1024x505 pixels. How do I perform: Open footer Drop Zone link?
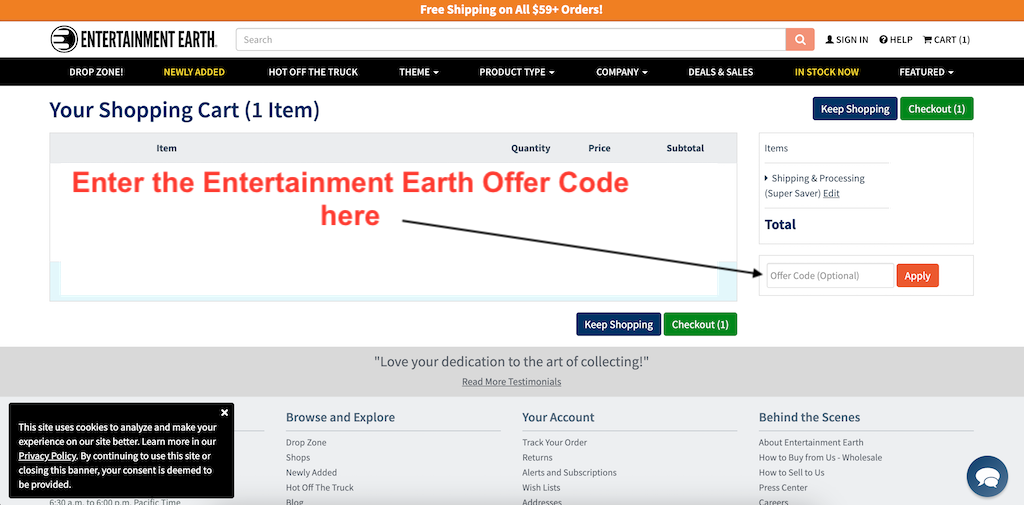point(306,442)
